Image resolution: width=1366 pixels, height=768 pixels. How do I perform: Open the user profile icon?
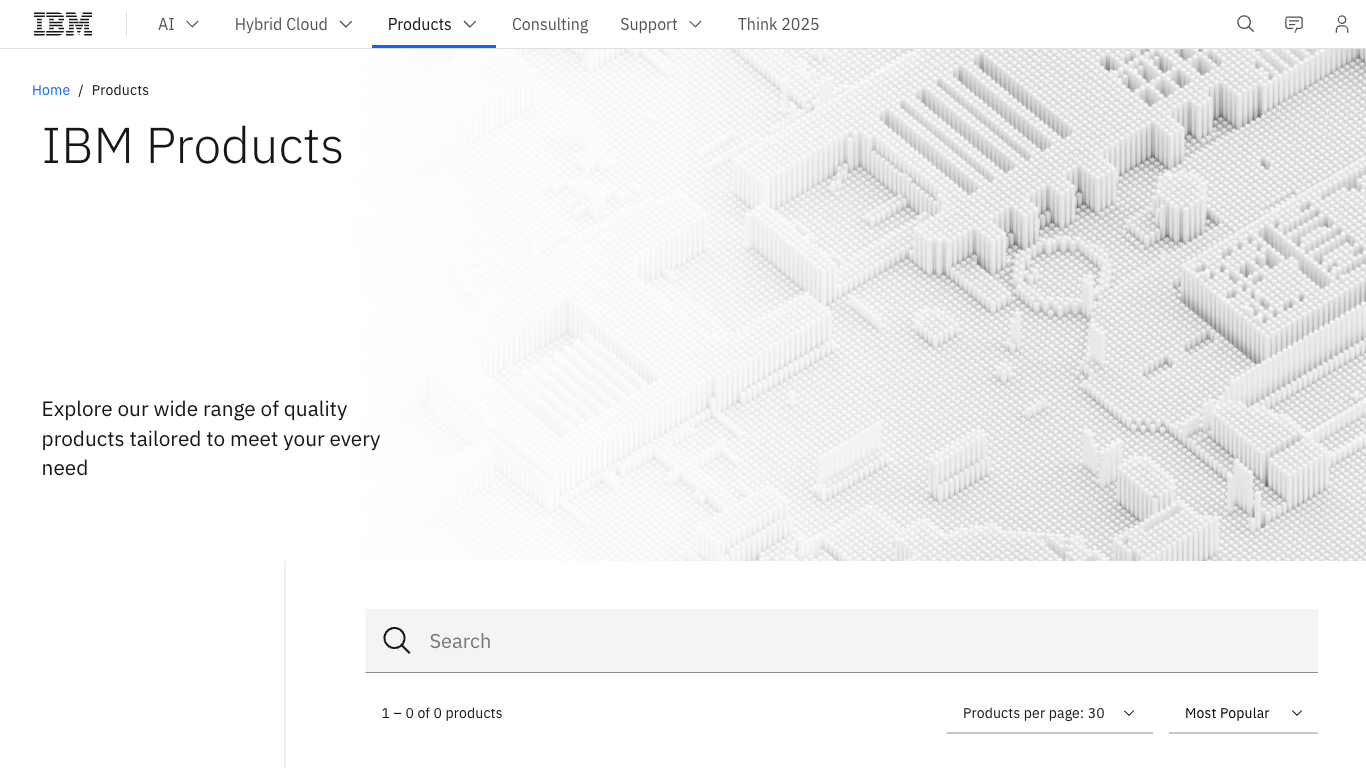[1342, 24]
